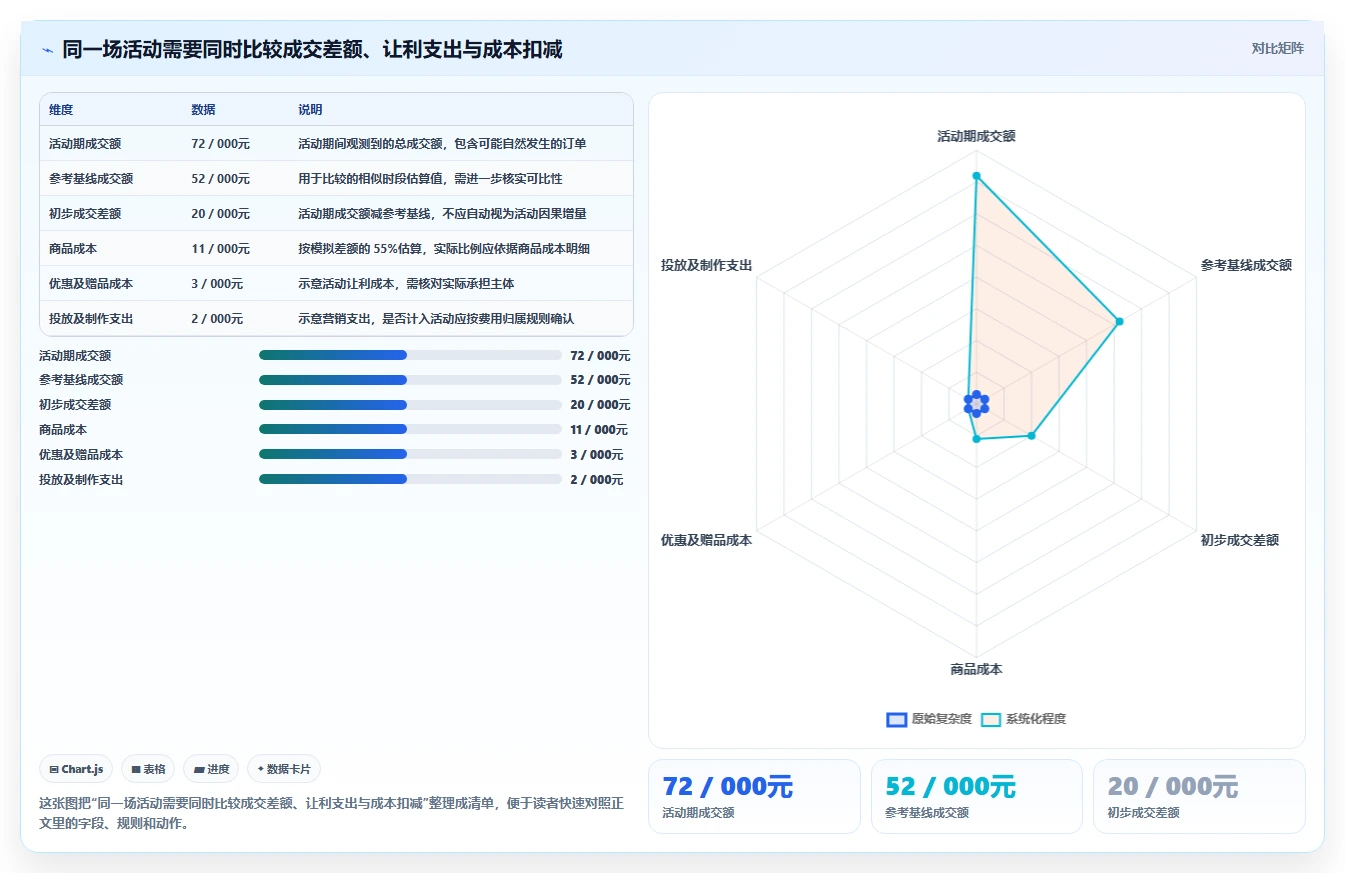
Task: Click the 商品成本 radar axis label
Action: [976, 670]
